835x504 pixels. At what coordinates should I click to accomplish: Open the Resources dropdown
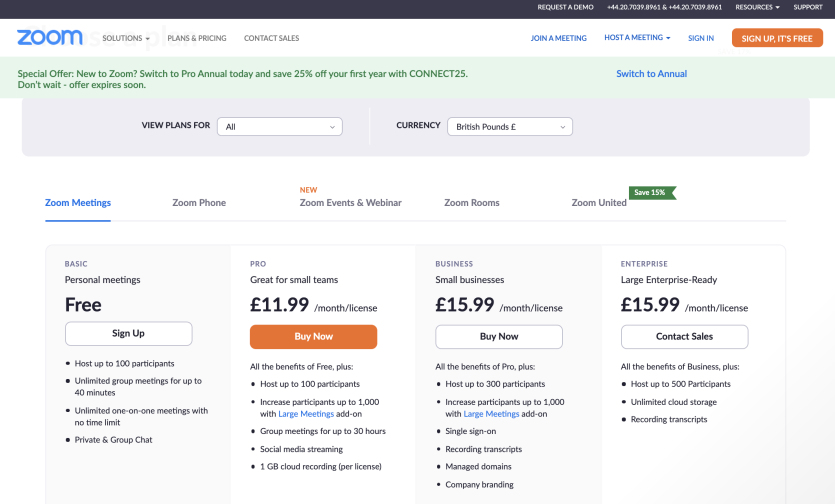(x=757, y=7)
